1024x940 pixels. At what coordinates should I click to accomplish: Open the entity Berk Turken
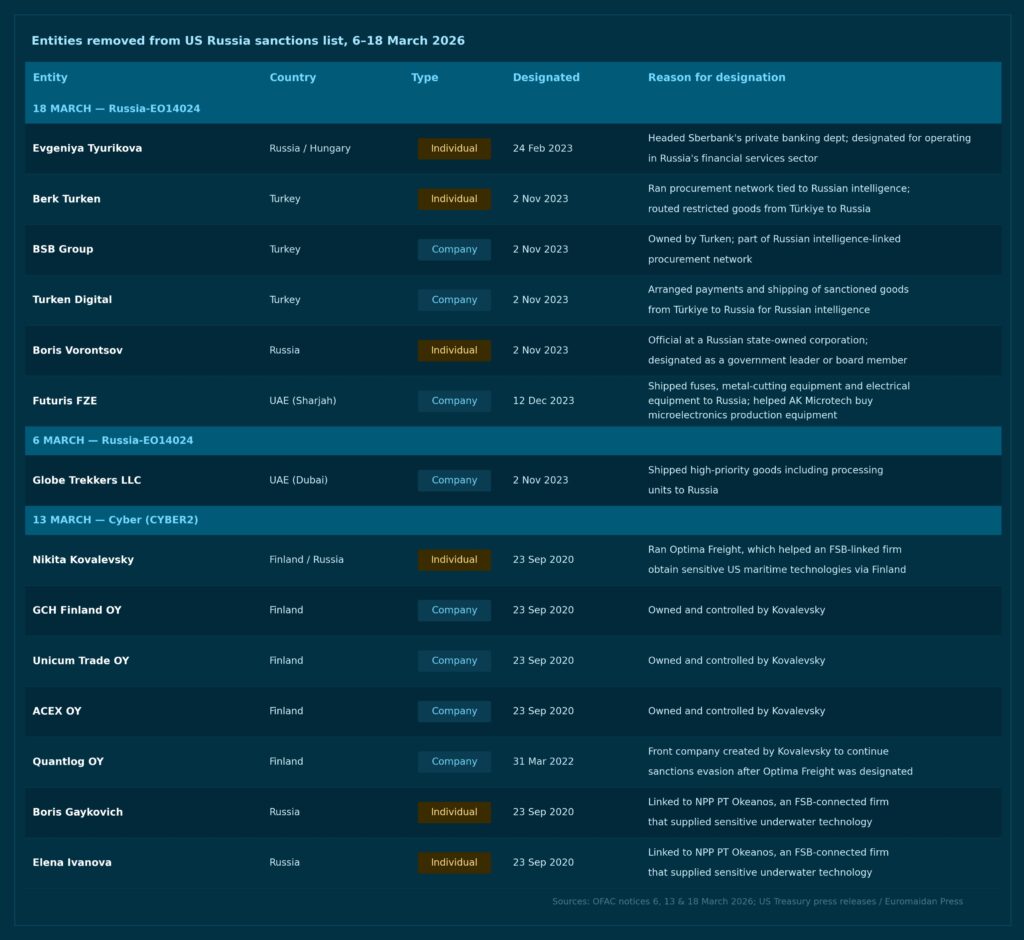coord(67,199)
